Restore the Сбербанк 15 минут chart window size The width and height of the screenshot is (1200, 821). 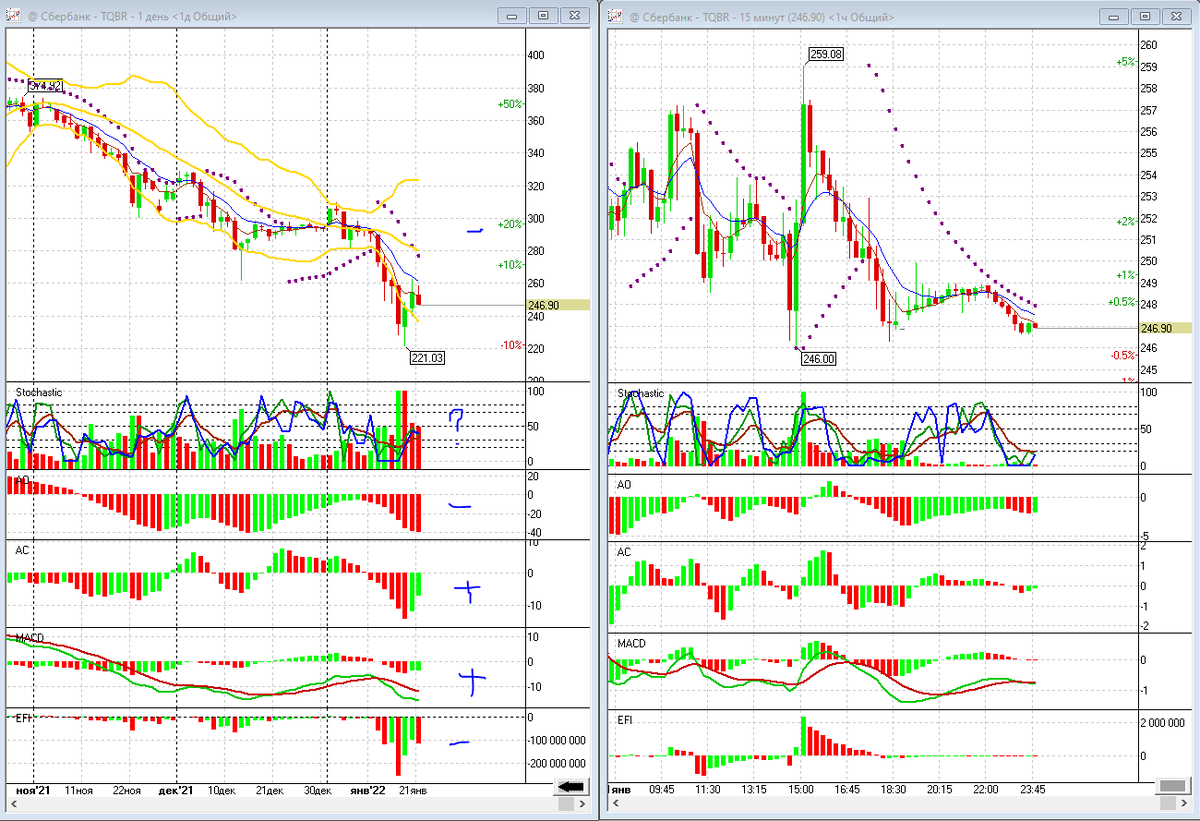(1145, 15)
